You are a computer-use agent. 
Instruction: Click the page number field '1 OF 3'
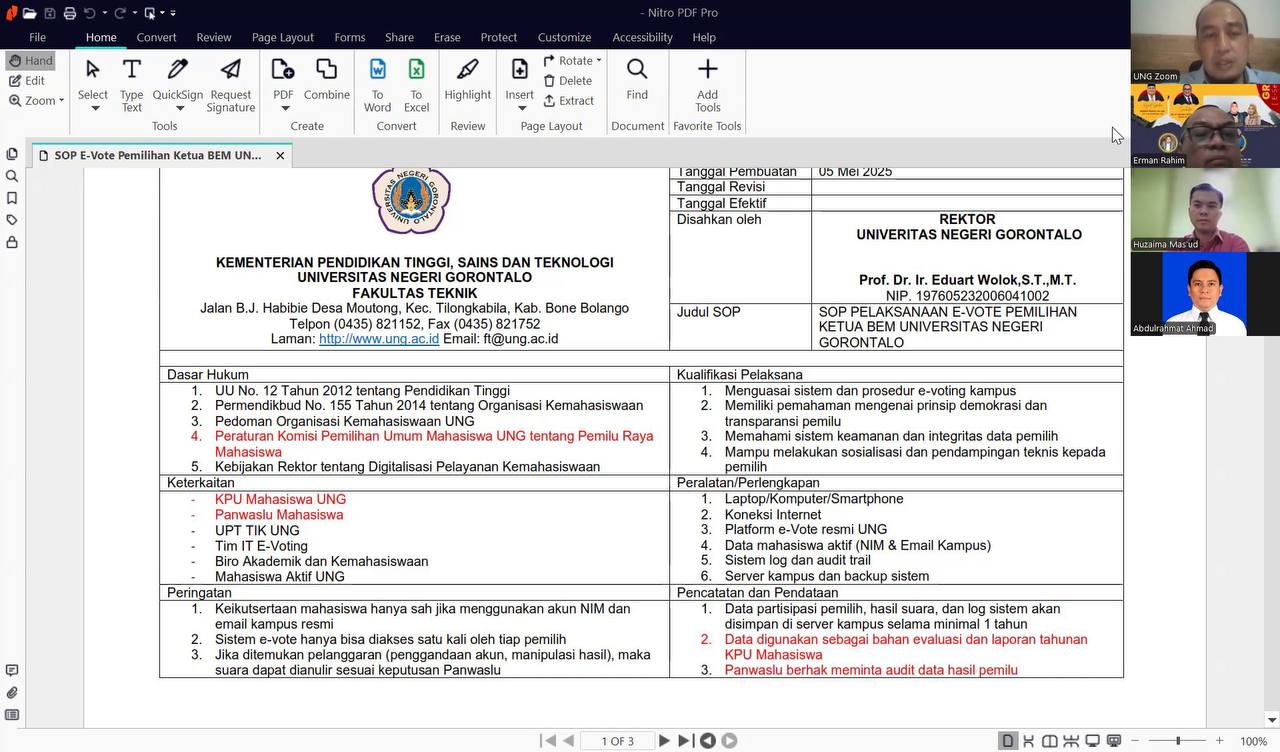tap(617, 741)
